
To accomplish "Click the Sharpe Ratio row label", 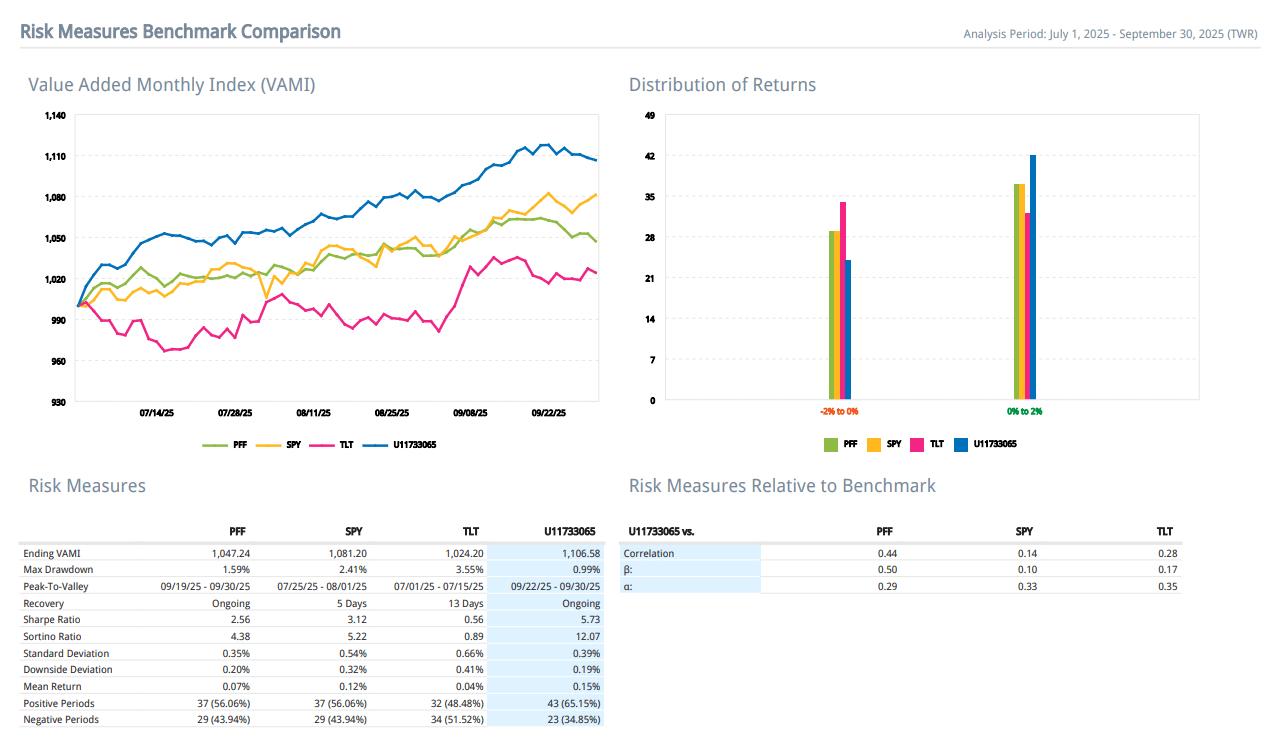I will (x=53, y=620).
